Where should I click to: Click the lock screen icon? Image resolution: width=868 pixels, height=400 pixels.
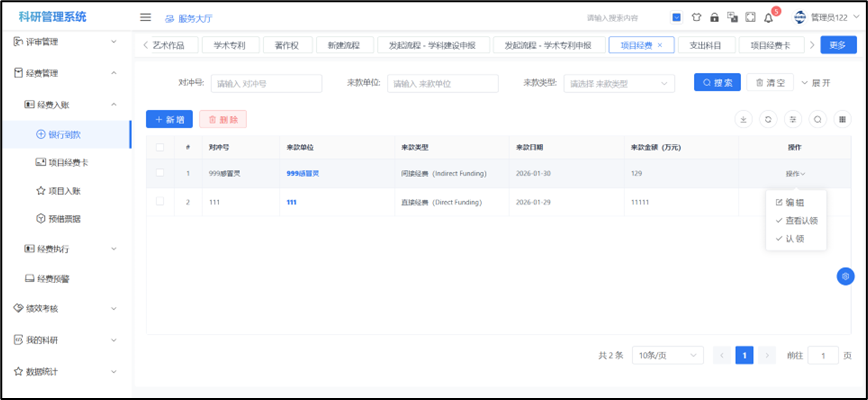[714, 17]
